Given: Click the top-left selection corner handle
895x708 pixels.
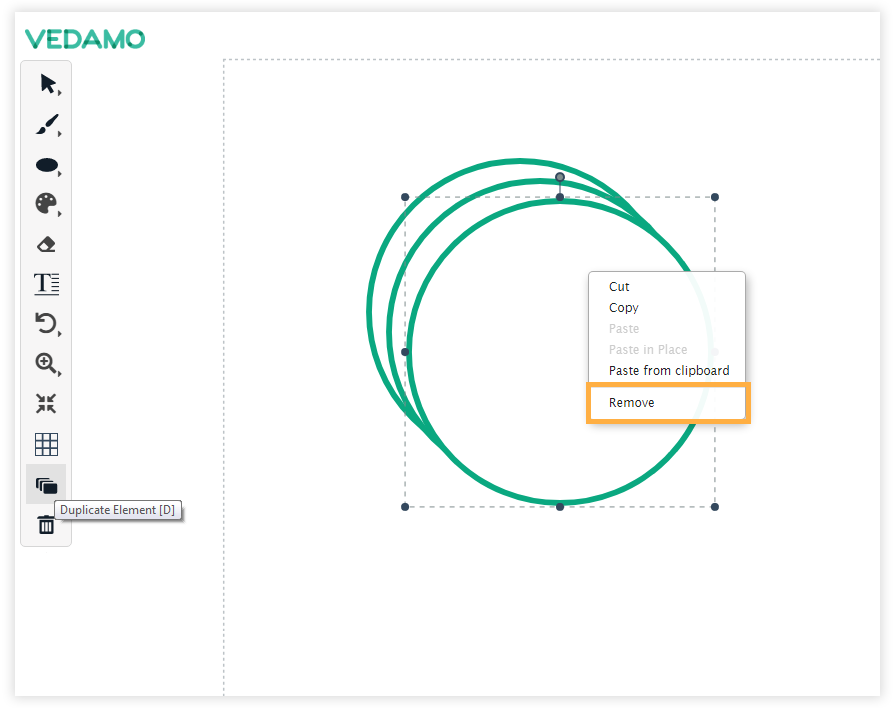Looking at the screenshot, I should (405, 197).
